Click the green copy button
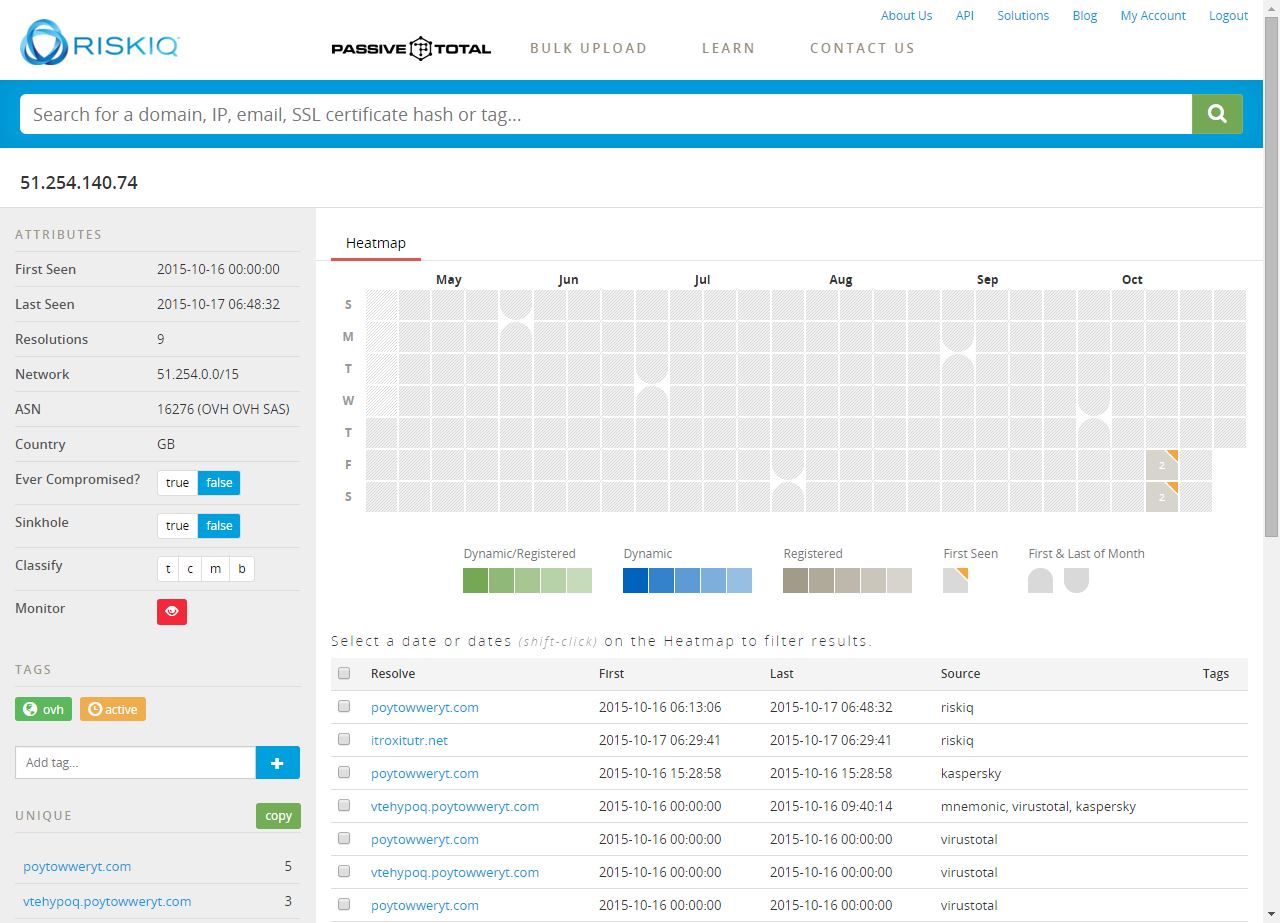The image size is (1280, 923). click(x=278, y=816)
